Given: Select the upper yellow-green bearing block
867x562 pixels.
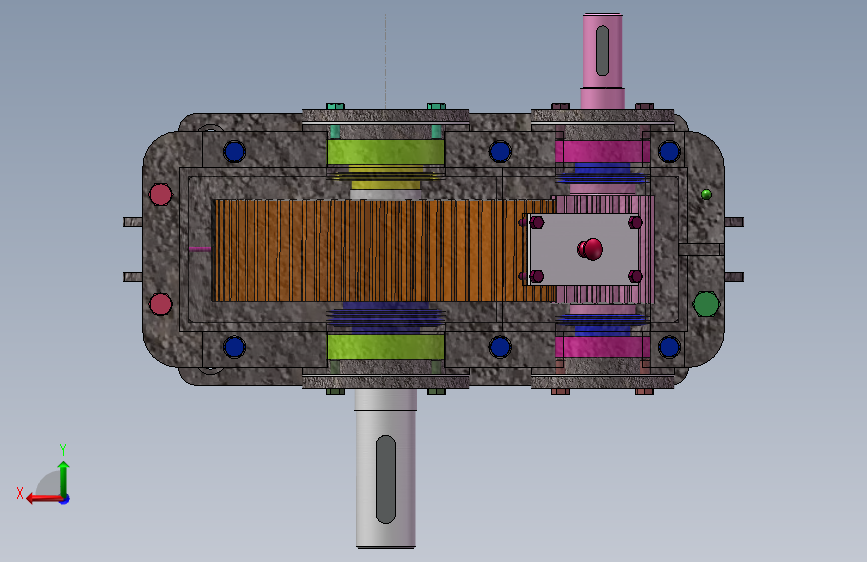Looking at the screenshot, I should coord(386,152).
